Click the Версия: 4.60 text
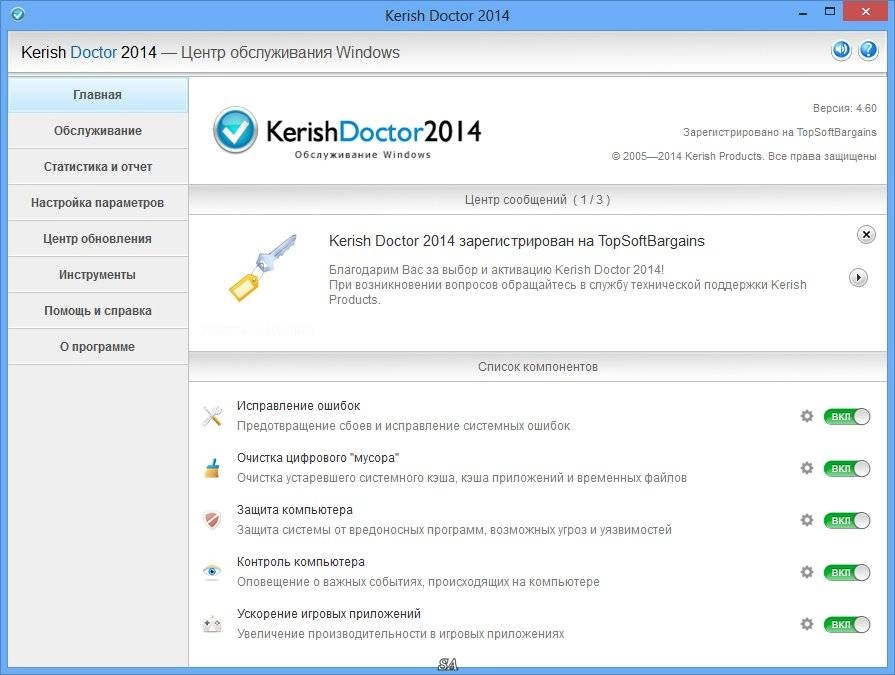 tap(844, 108)
